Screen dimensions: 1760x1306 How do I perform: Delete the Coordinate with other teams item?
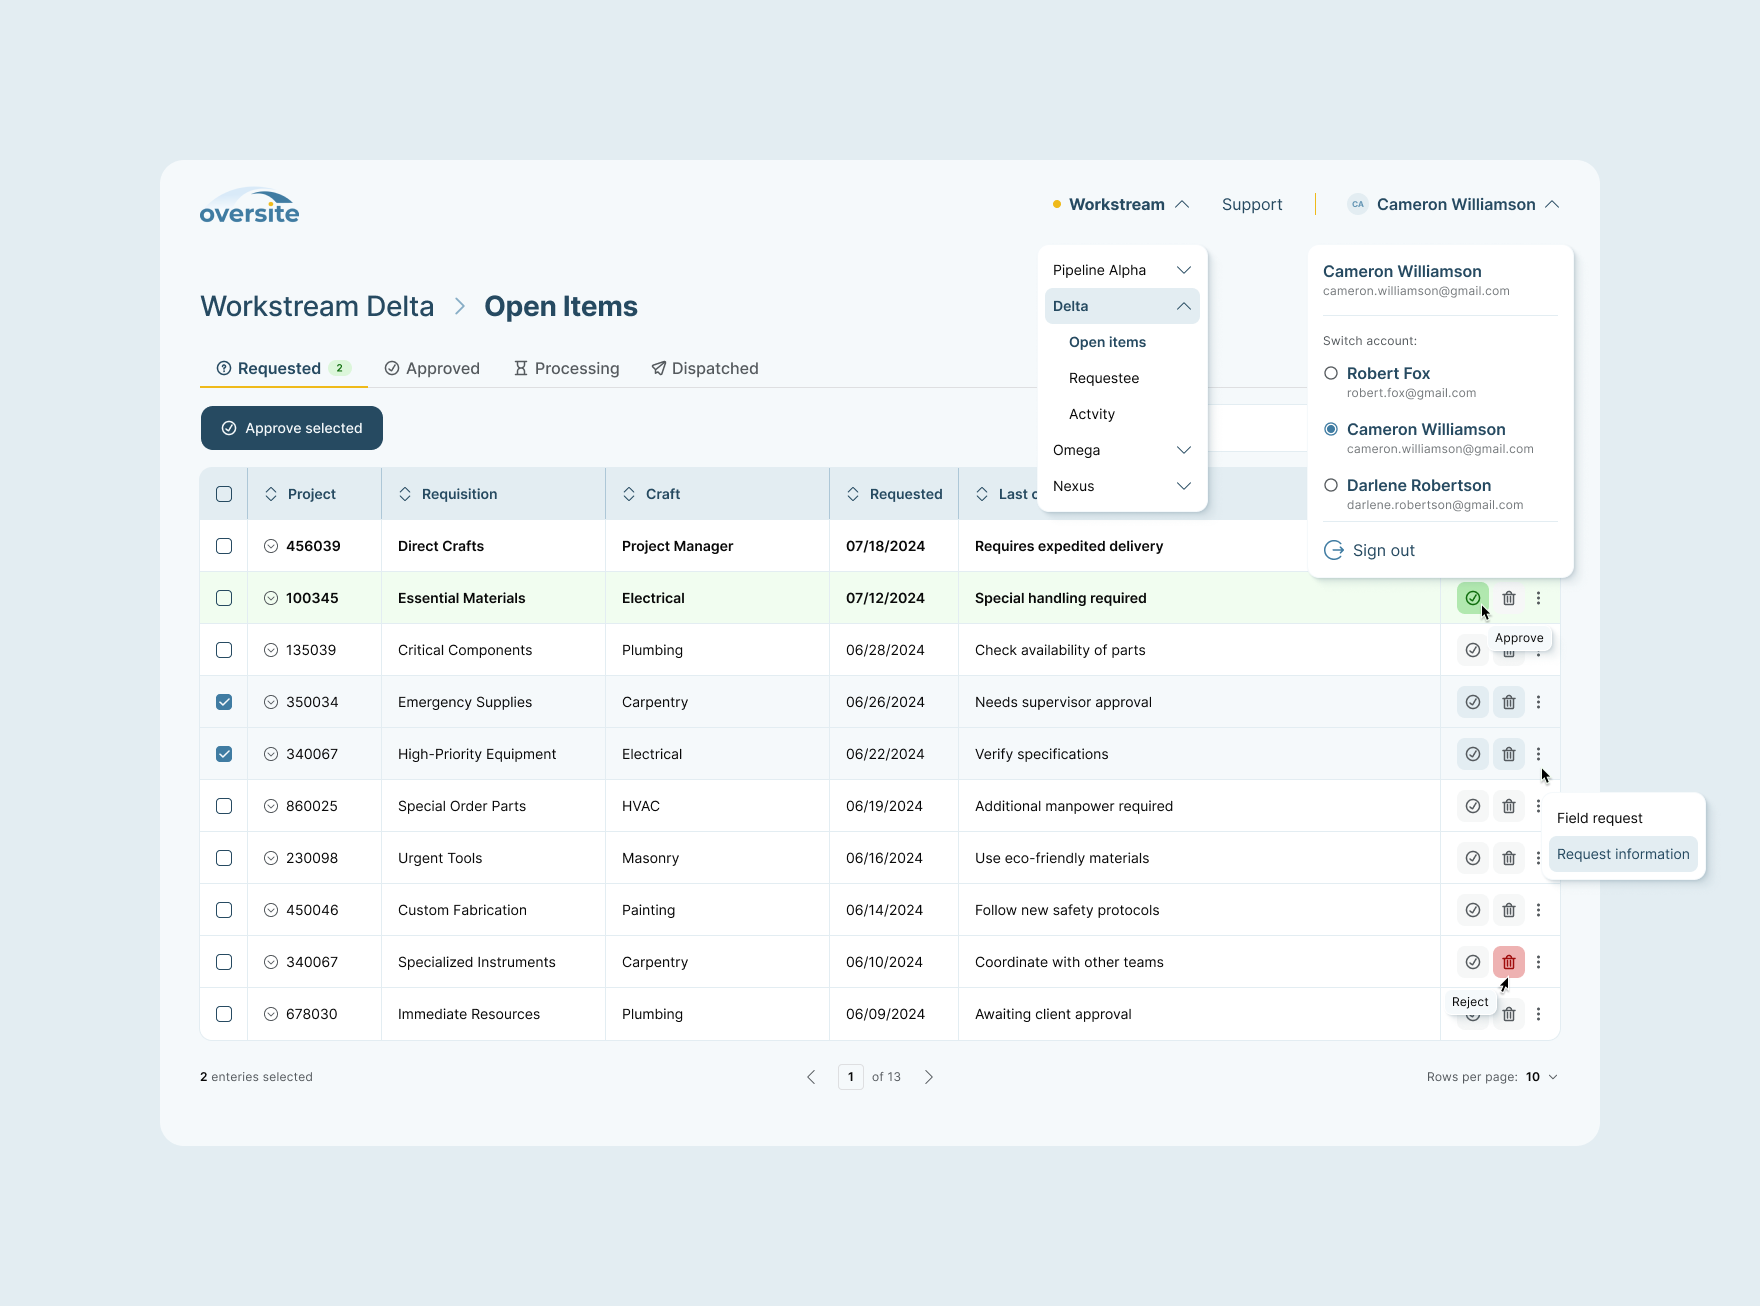point(1508,961)
